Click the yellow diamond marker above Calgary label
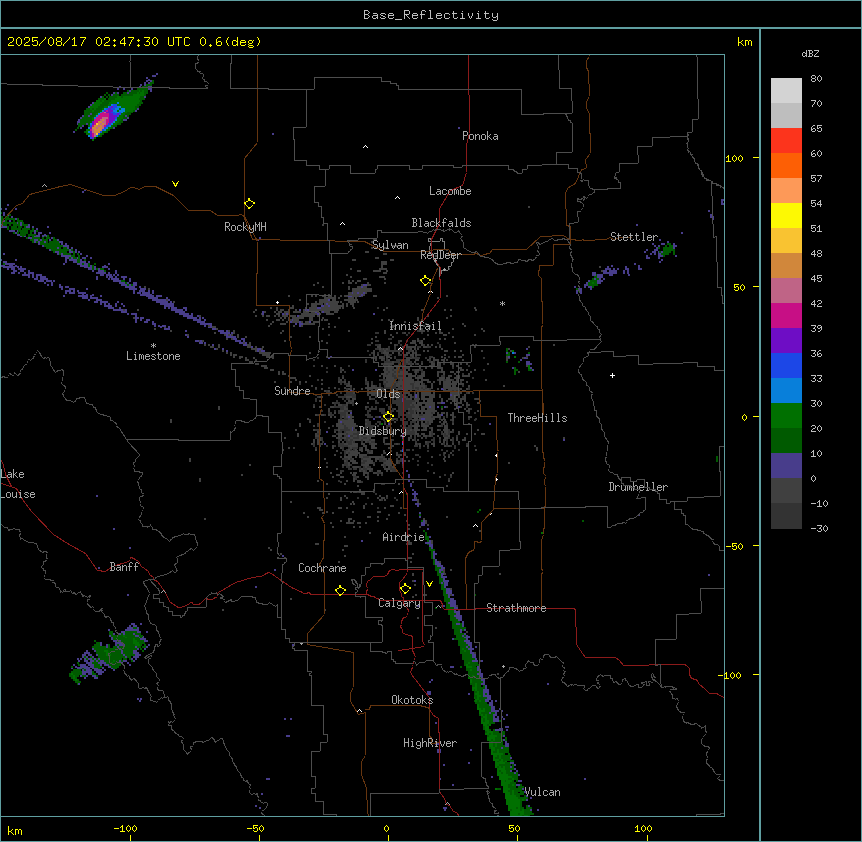The width and height of the screenshot is (862, 842). pos(405,589)
